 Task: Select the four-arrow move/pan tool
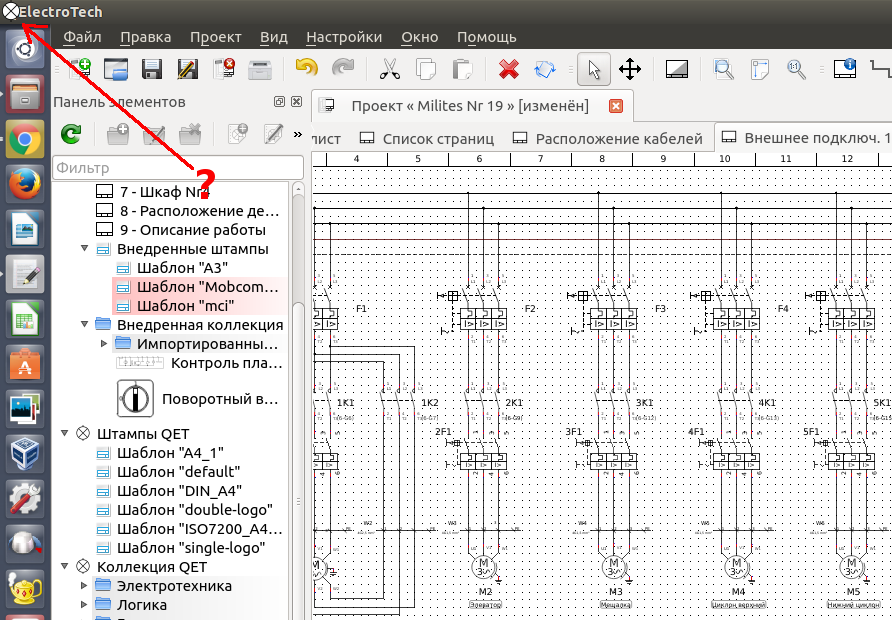(x=630, y=69)
